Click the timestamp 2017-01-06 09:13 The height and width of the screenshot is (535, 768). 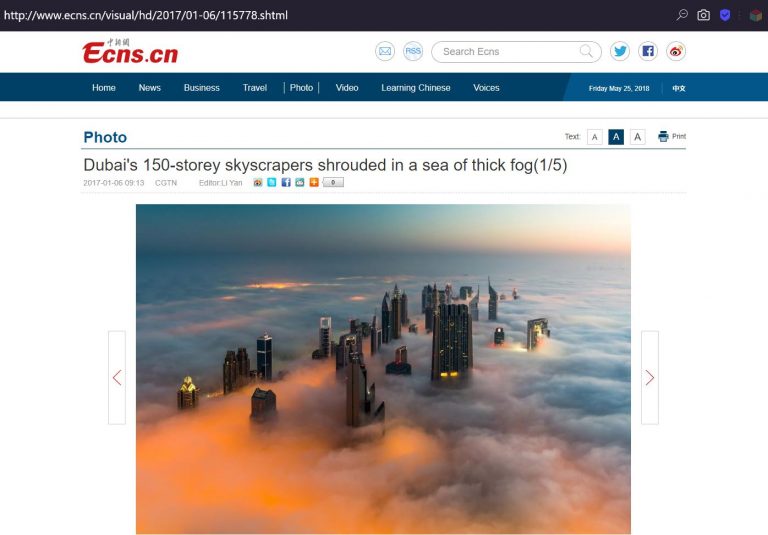114,183
